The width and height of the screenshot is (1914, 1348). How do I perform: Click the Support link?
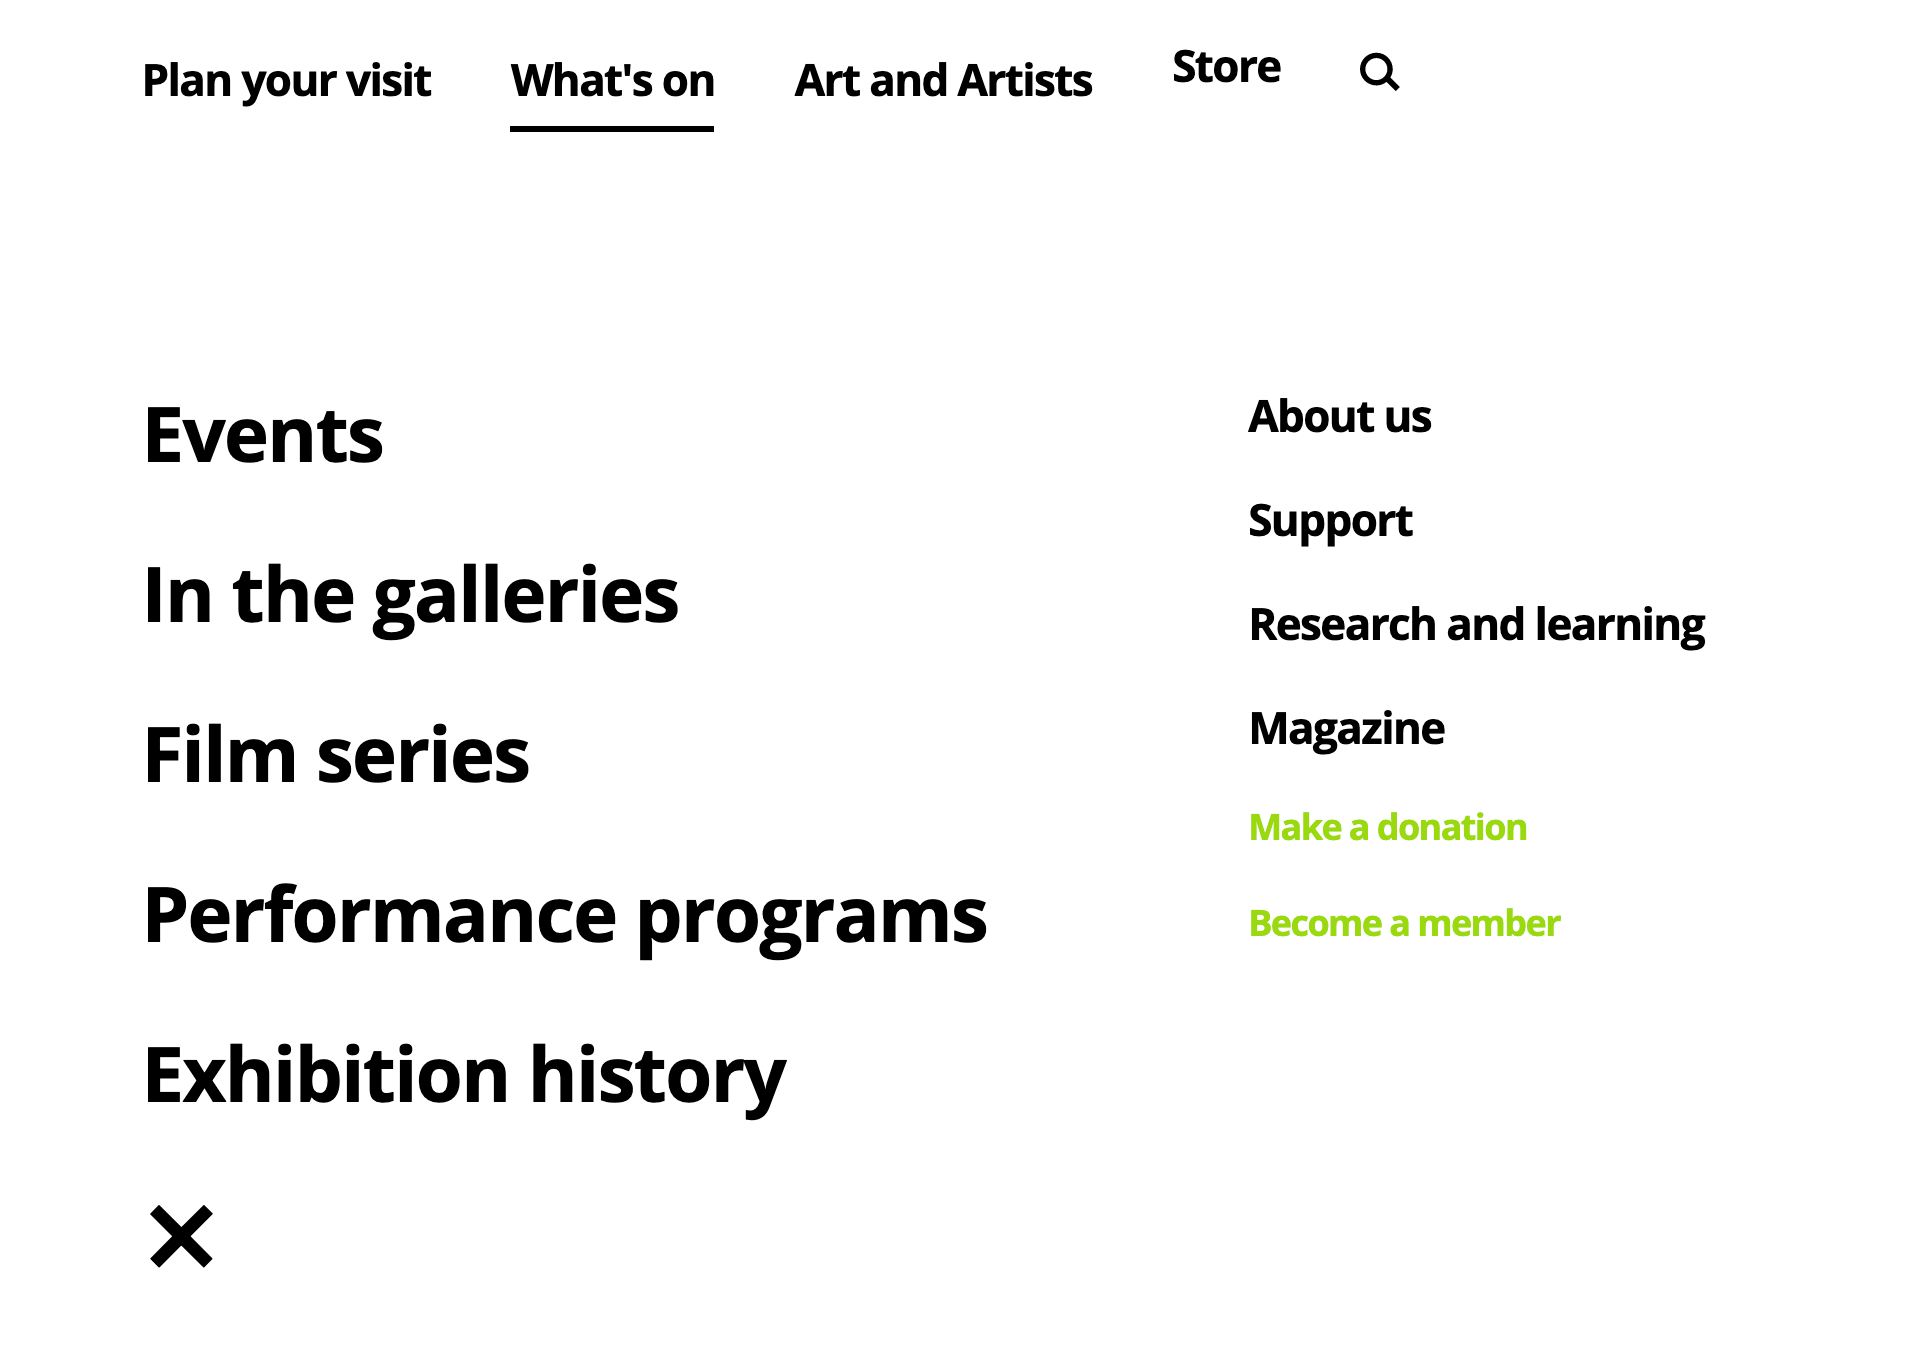(1330, 521)
